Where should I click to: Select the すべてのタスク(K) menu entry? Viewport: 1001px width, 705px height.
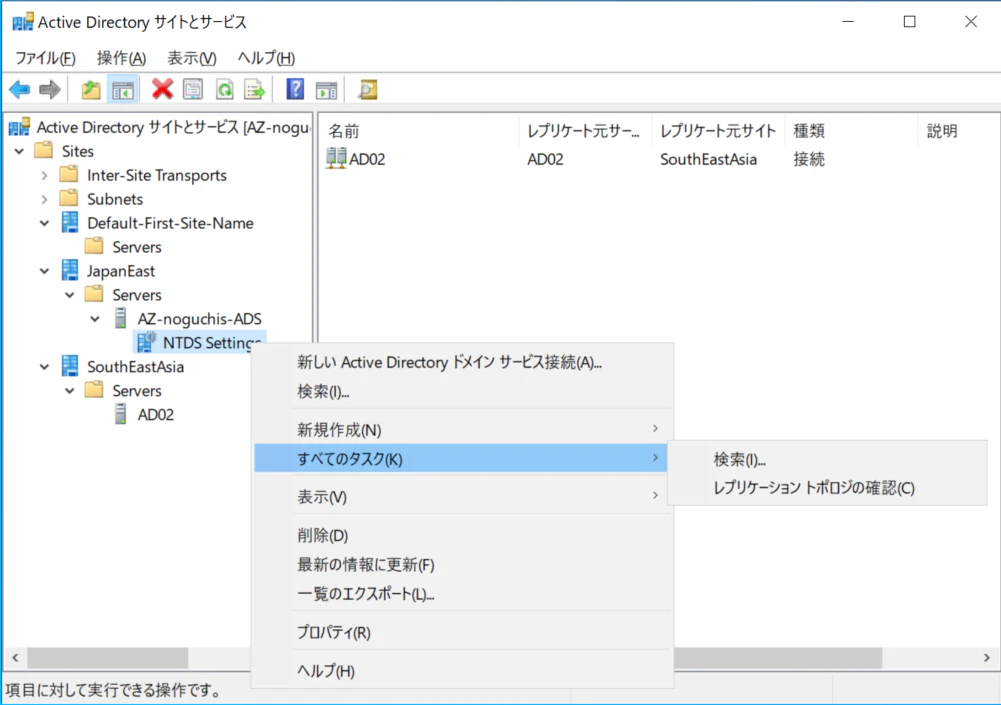tap(460, 459)
